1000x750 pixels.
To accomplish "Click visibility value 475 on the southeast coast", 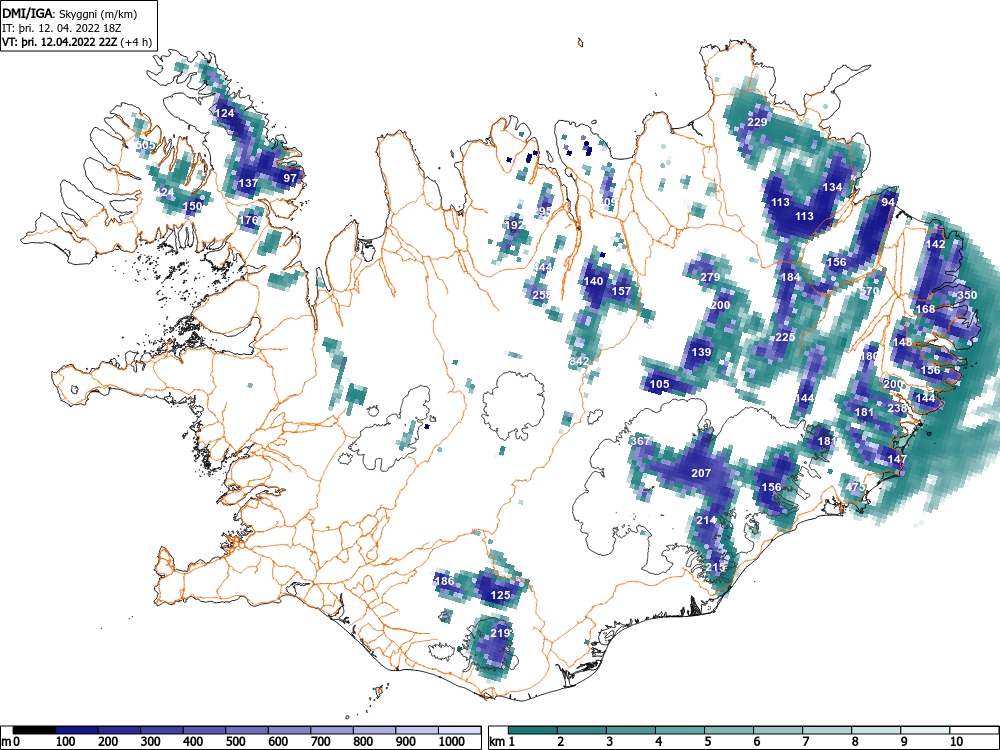I will click(x=855, y=487).
